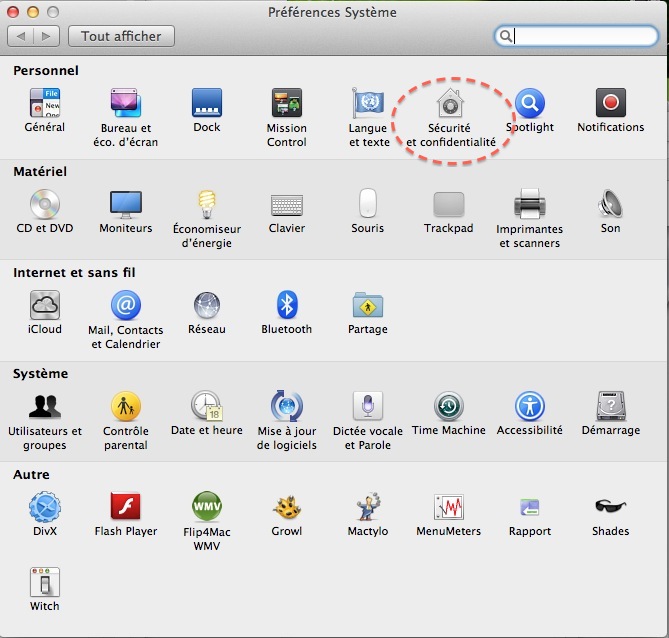
Task: Click the Bluetooth icon
Action: tap(287, 305)
